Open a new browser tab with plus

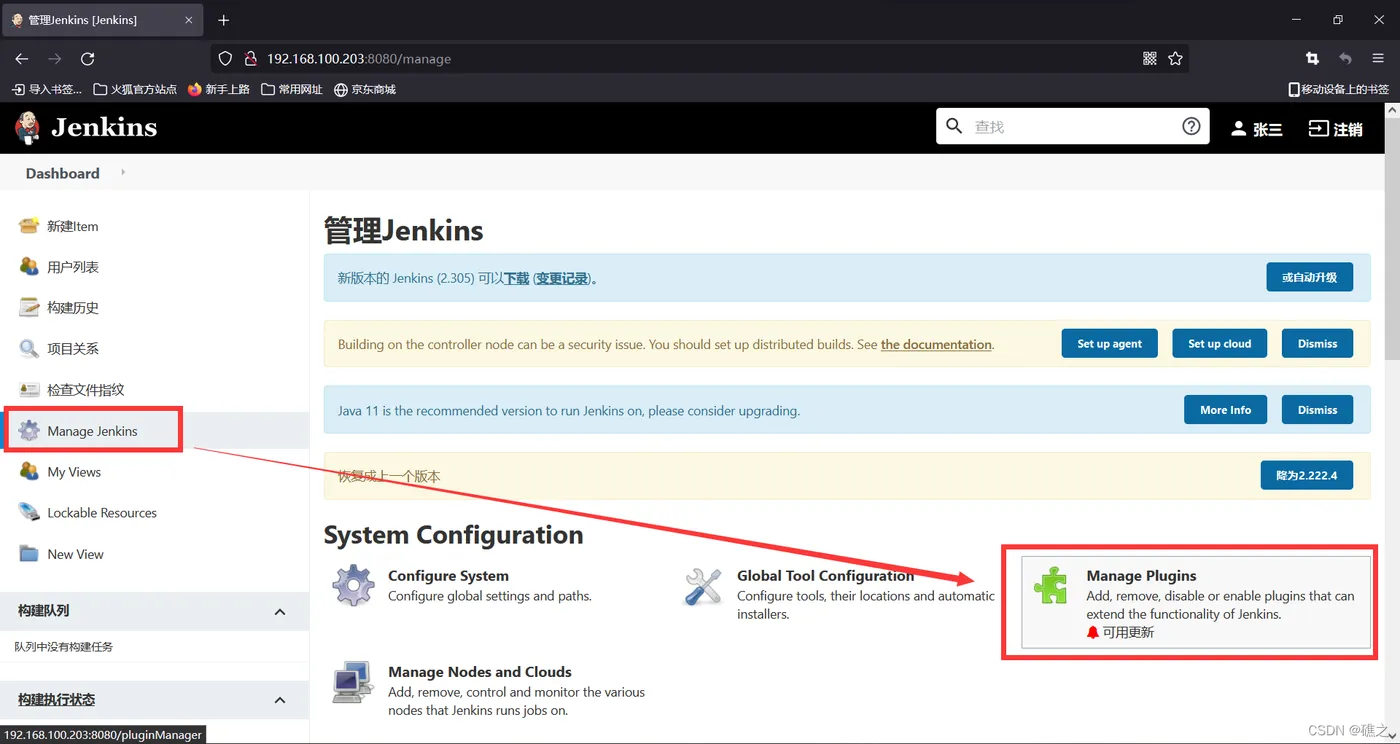(x=223, y=20)
